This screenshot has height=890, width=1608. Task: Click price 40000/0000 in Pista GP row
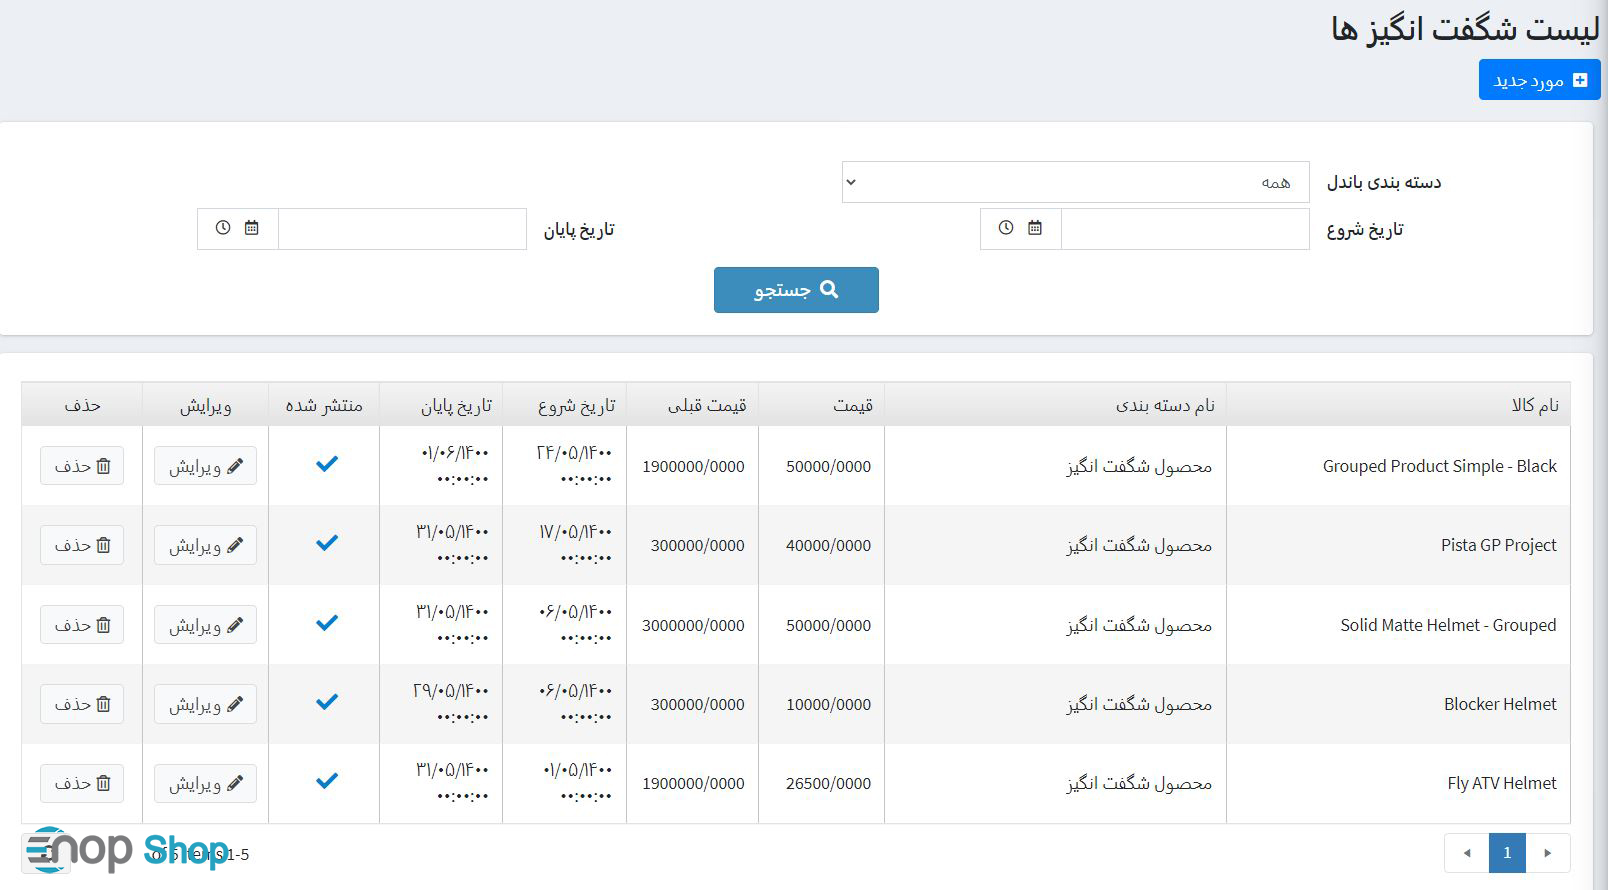(x=828, y=545)
